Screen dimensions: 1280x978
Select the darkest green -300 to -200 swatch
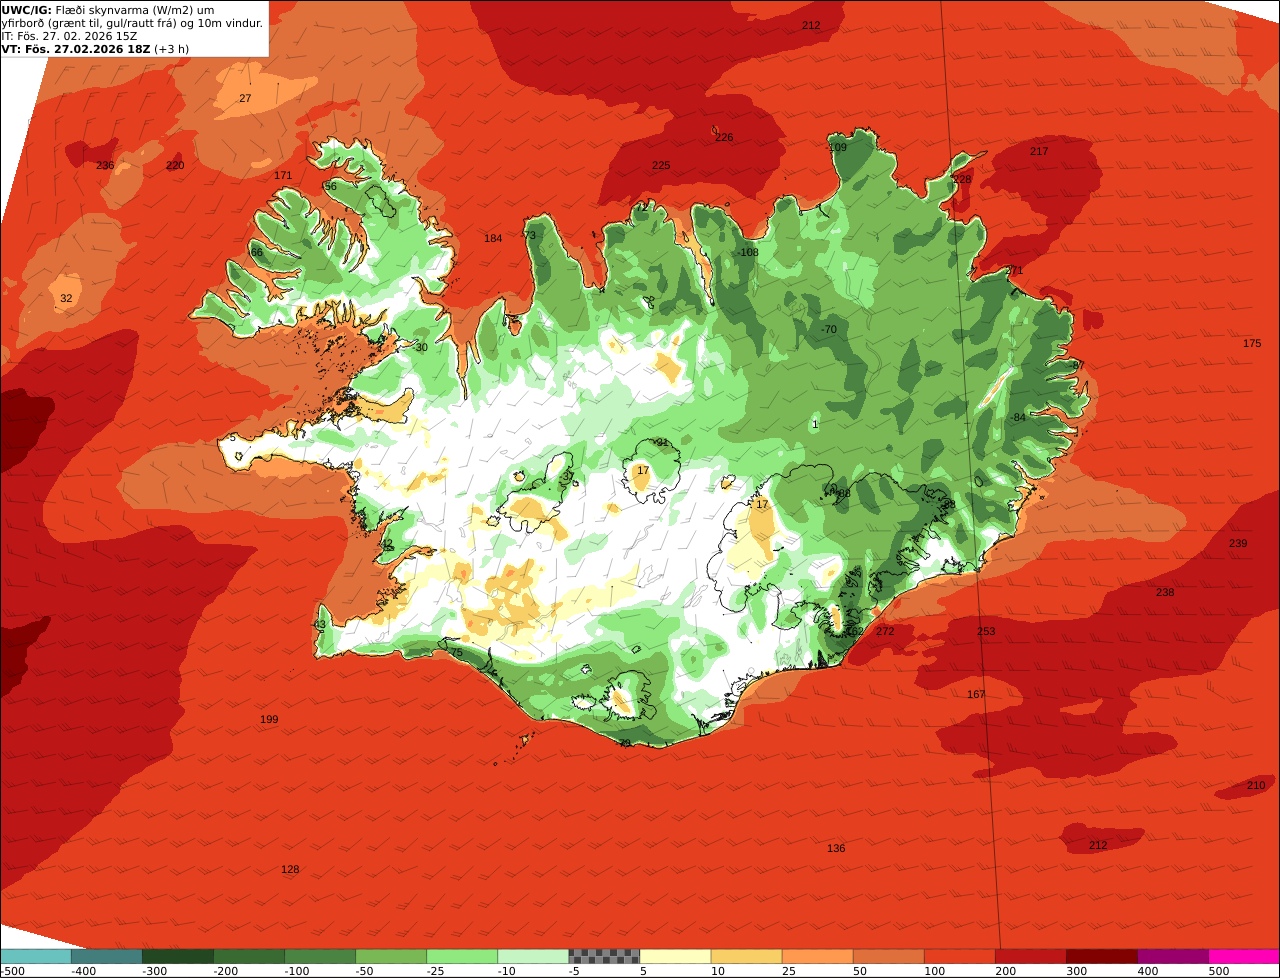[x=177, y=956]
